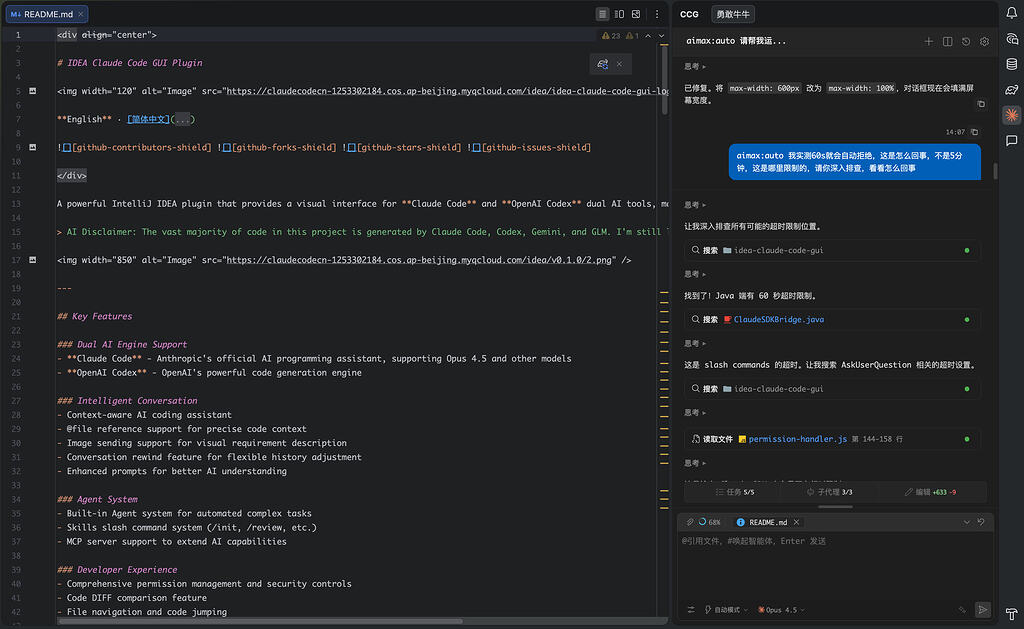Open the Database tool window icon
1024x629 pixels.
(x=1012, y=64)
